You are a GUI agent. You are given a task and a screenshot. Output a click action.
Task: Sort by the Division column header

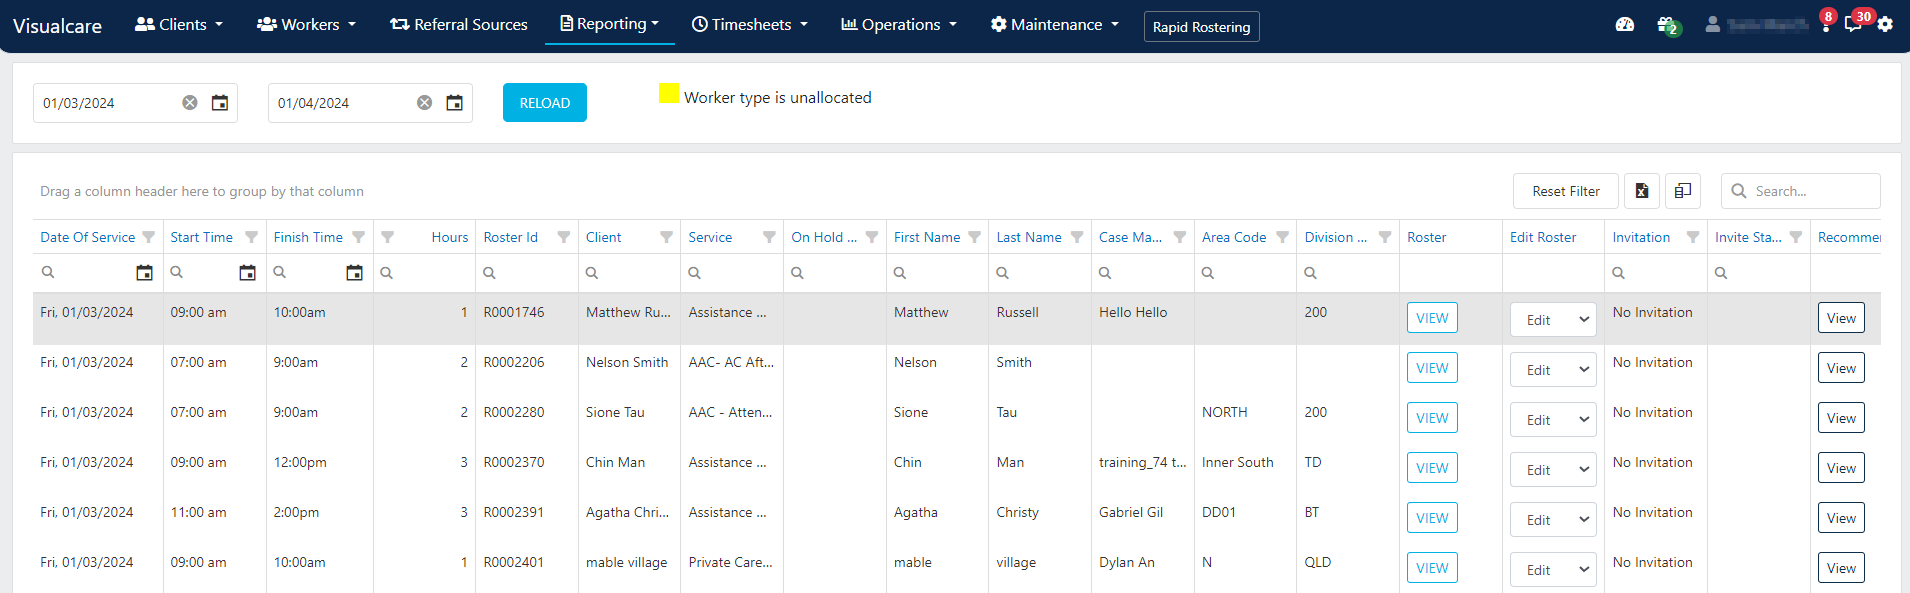pos(1335,237)
